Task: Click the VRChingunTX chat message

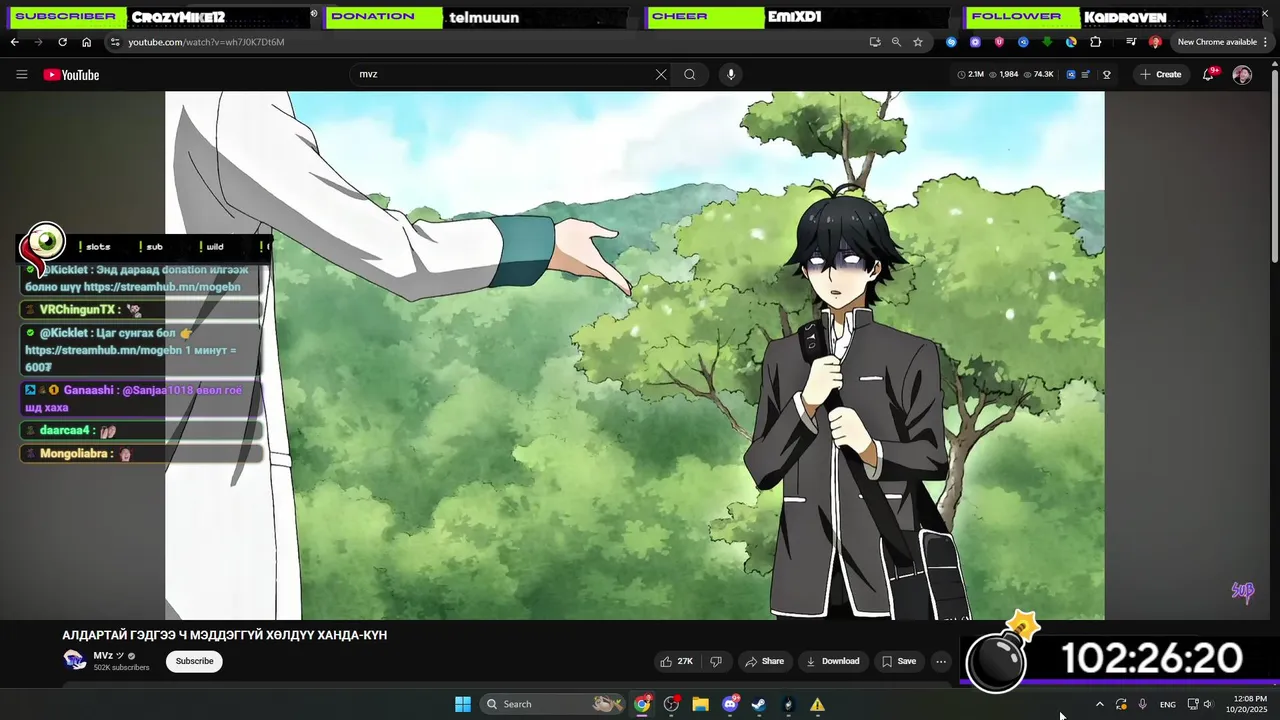Action: pos(141,310)
